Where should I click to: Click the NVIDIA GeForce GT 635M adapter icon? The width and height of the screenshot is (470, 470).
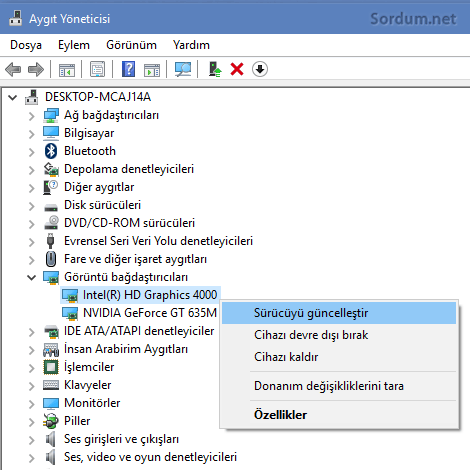pyautogui.click(x=70, y=313)
